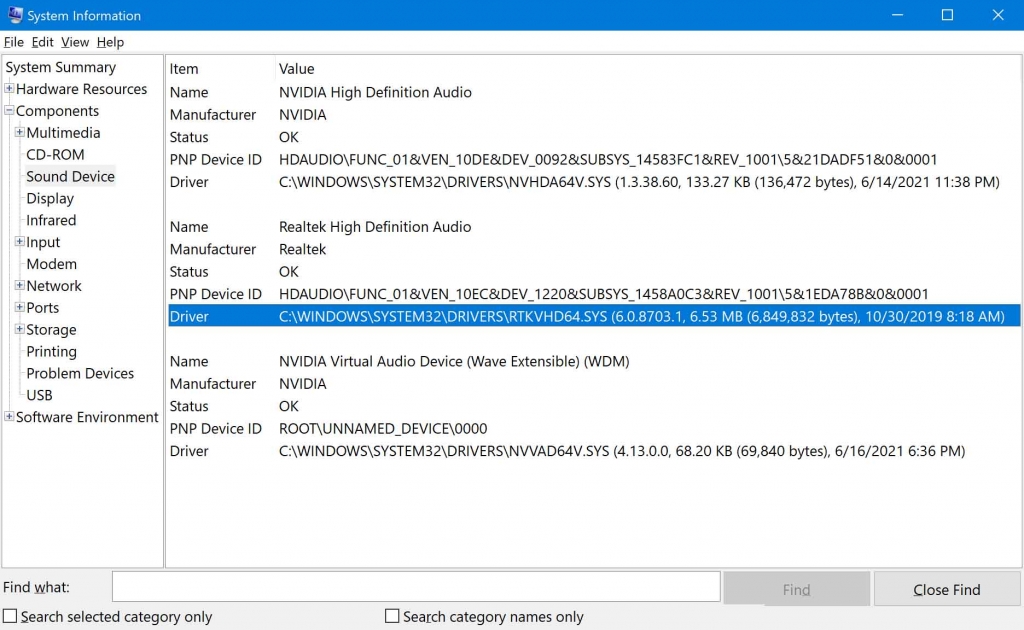Click the Find button
Image resolution: width=1024 pixels, height=630 pixels.
(x=796, y=588)
